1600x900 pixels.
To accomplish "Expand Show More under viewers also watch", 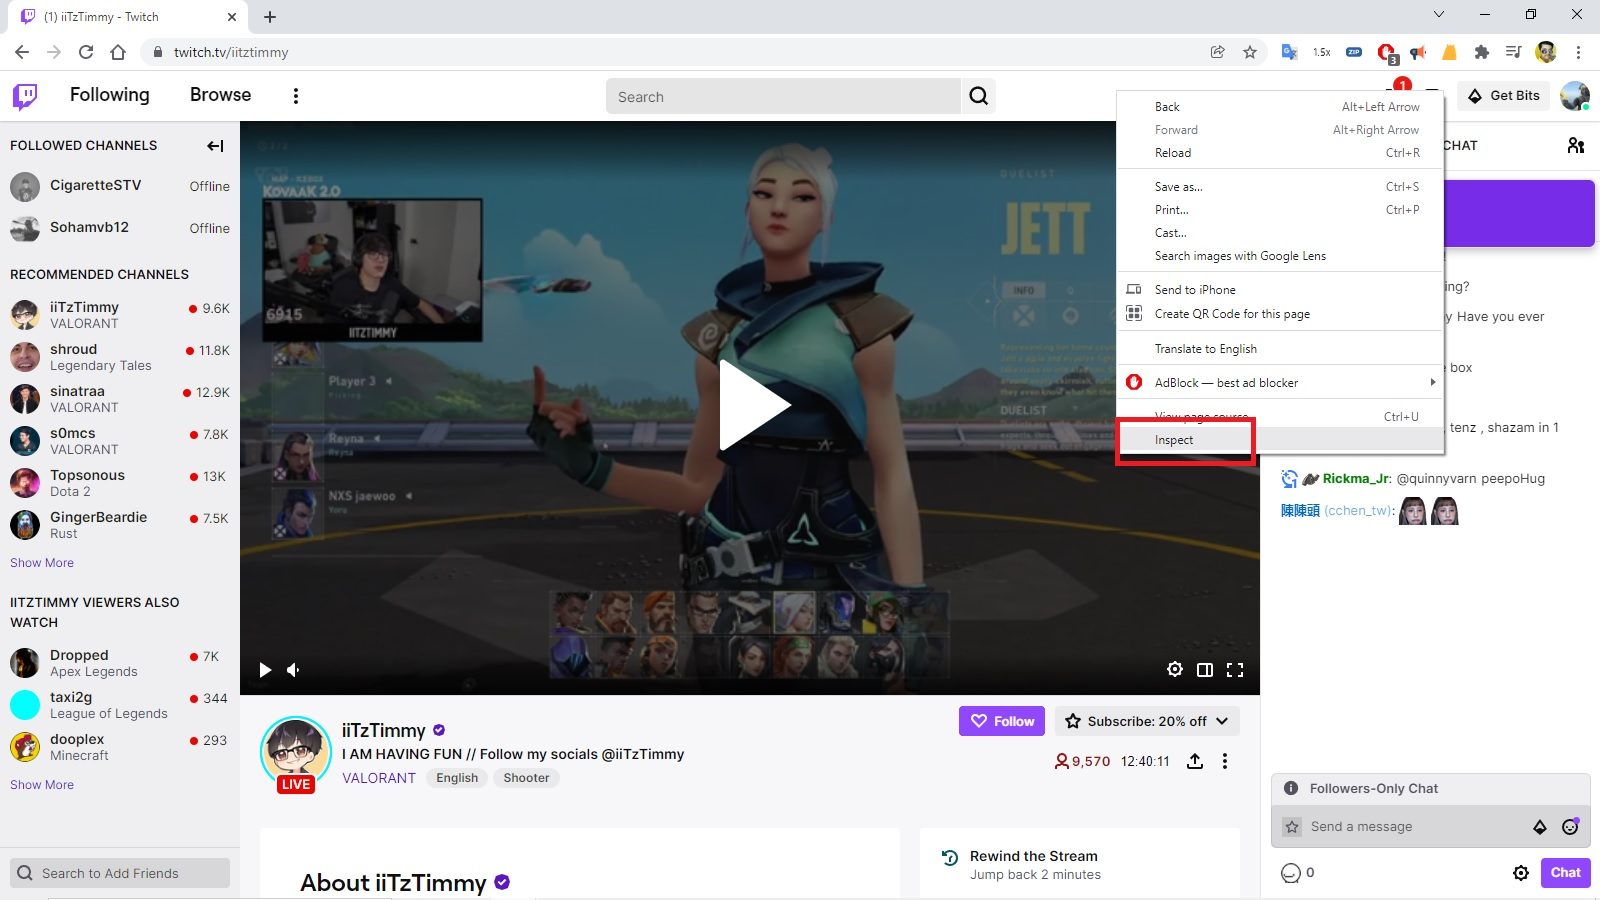I will (42, 785).
